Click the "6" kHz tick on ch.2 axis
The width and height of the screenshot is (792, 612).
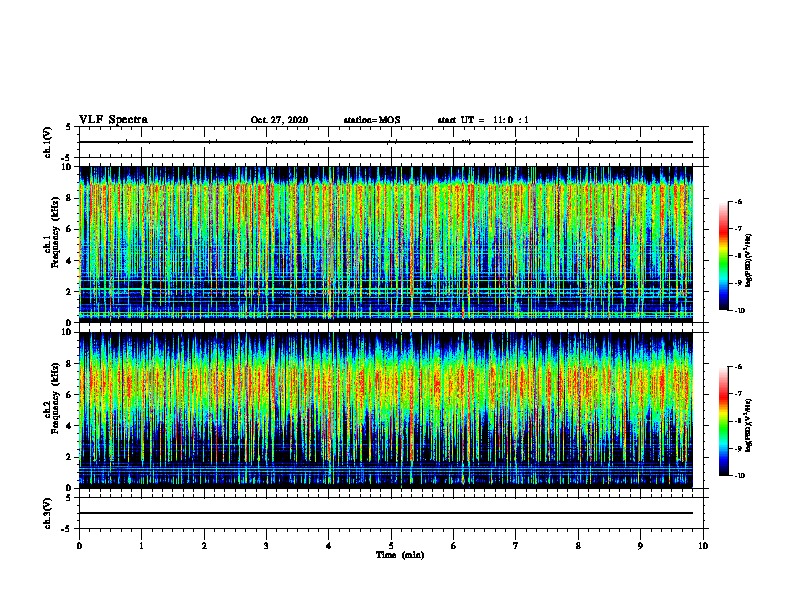pyautogui.click(x=69, y=395)
